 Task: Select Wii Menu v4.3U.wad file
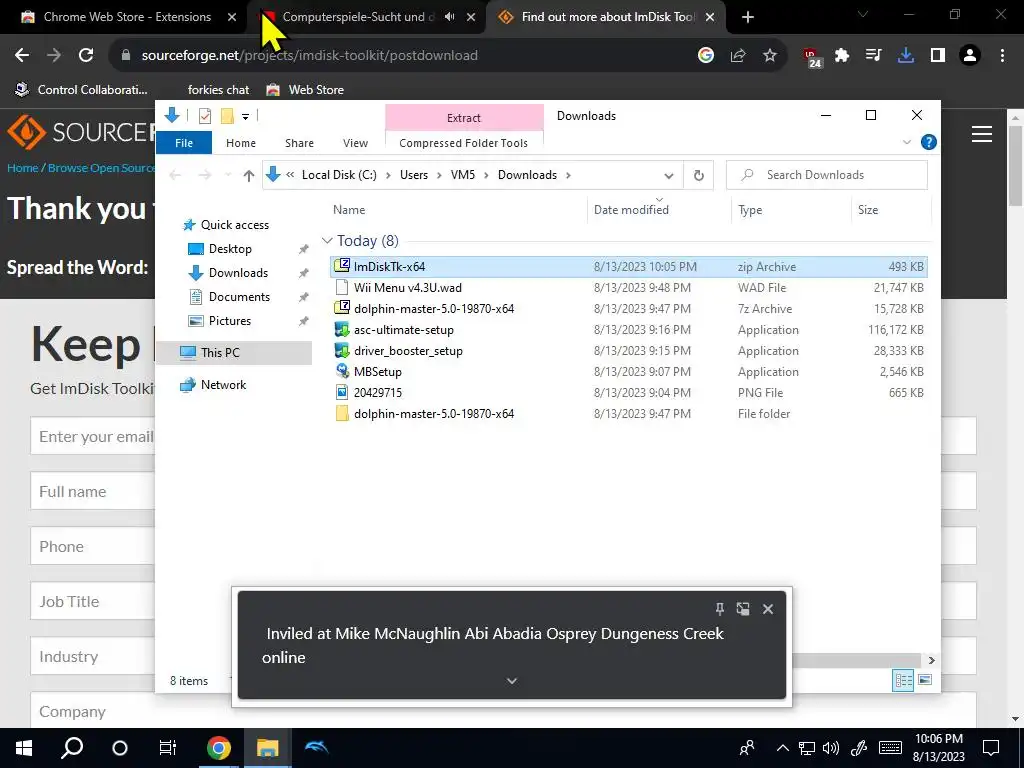[628, 287]
